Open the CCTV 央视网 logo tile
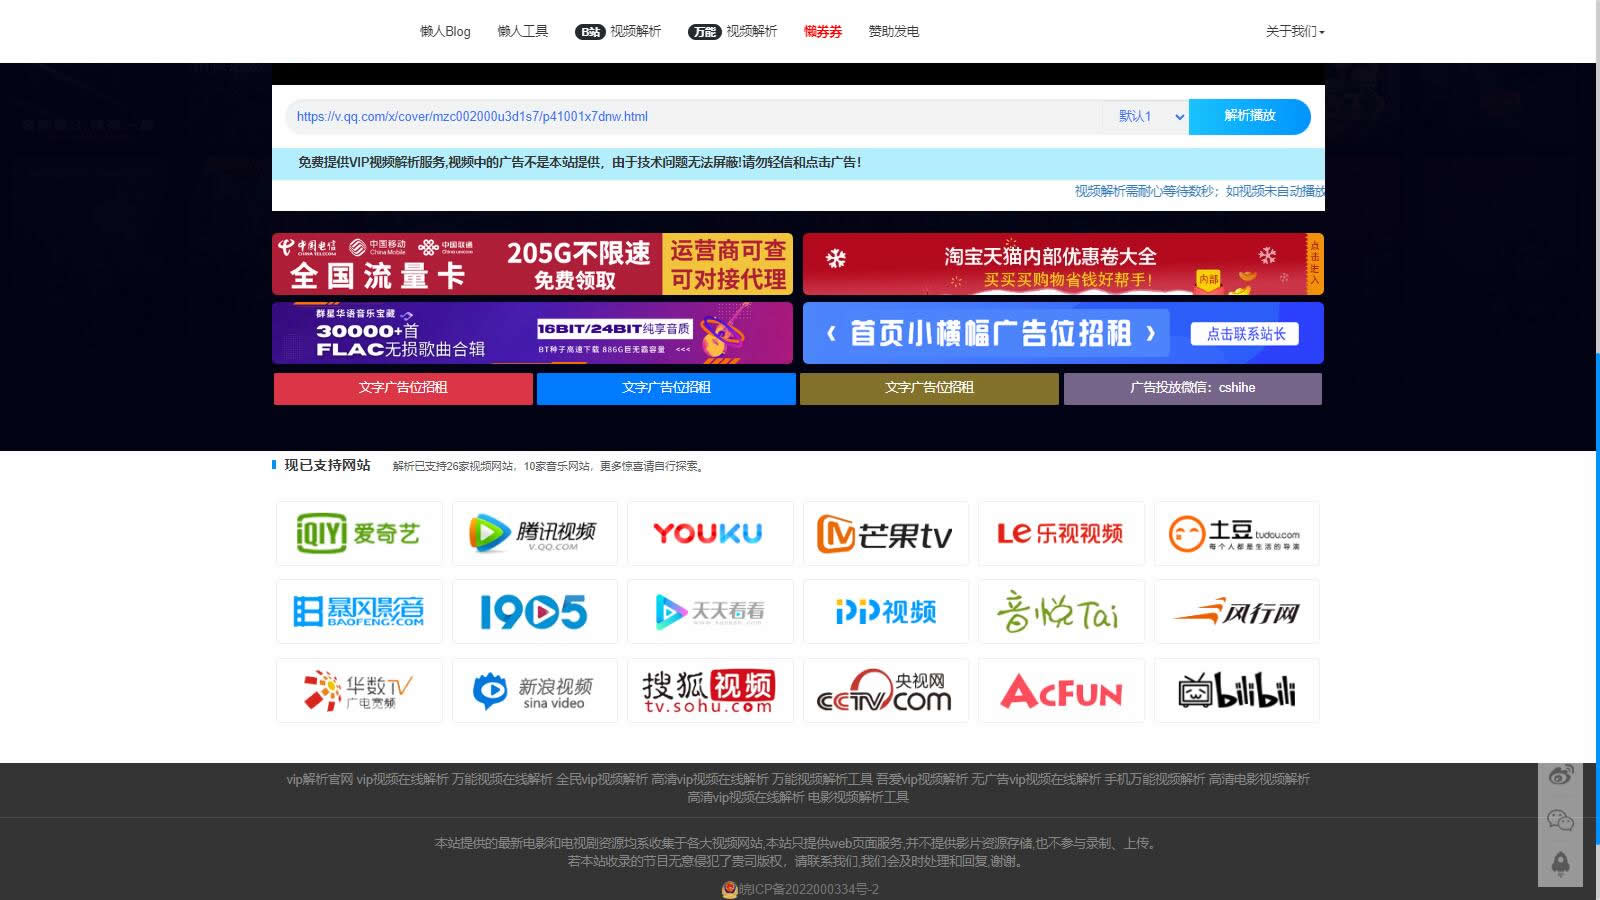Image resolution: width=1600 pixels, height=900 pixels. pyautogui.click(x=886, y=690)
